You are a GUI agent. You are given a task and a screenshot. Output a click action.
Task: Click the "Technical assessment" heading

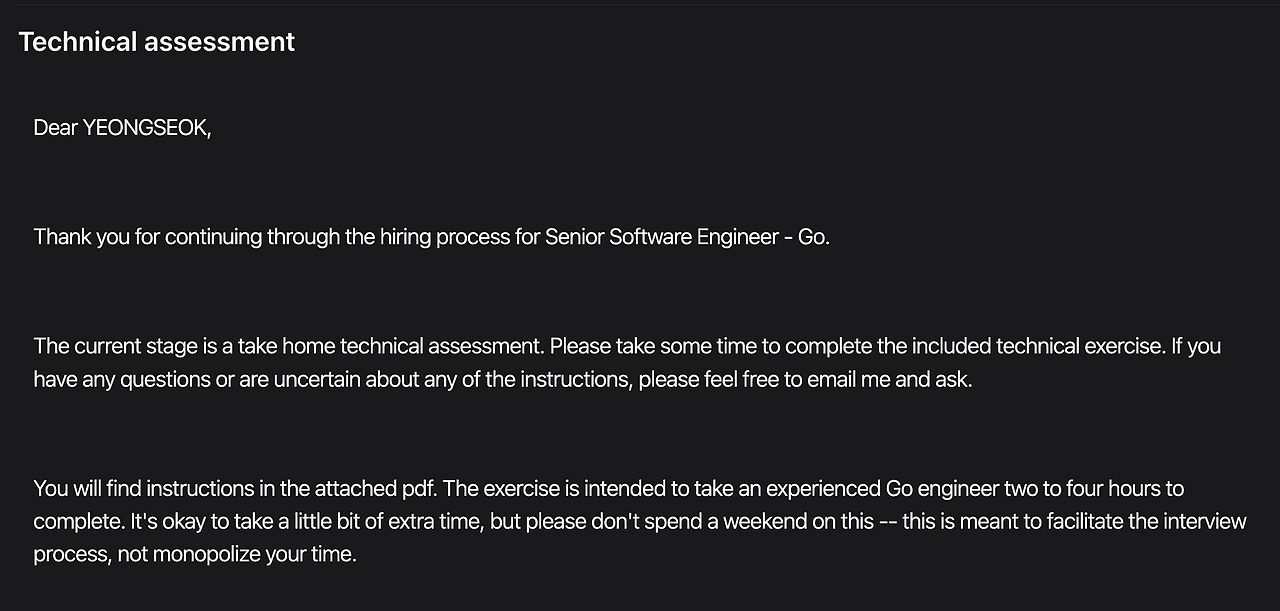(x=156, y=42)
